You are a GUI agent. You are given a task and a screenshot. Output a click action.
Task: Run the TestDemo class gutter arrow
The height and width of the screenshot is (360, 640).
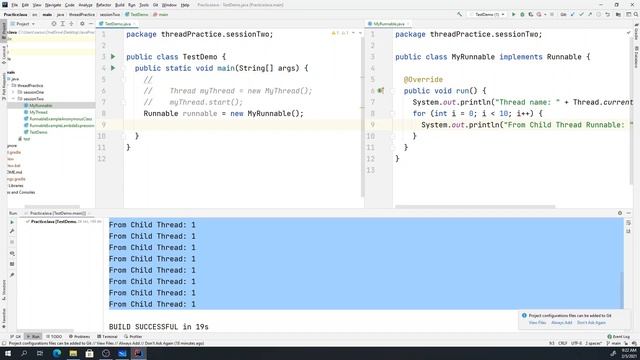tap(113, 56)
